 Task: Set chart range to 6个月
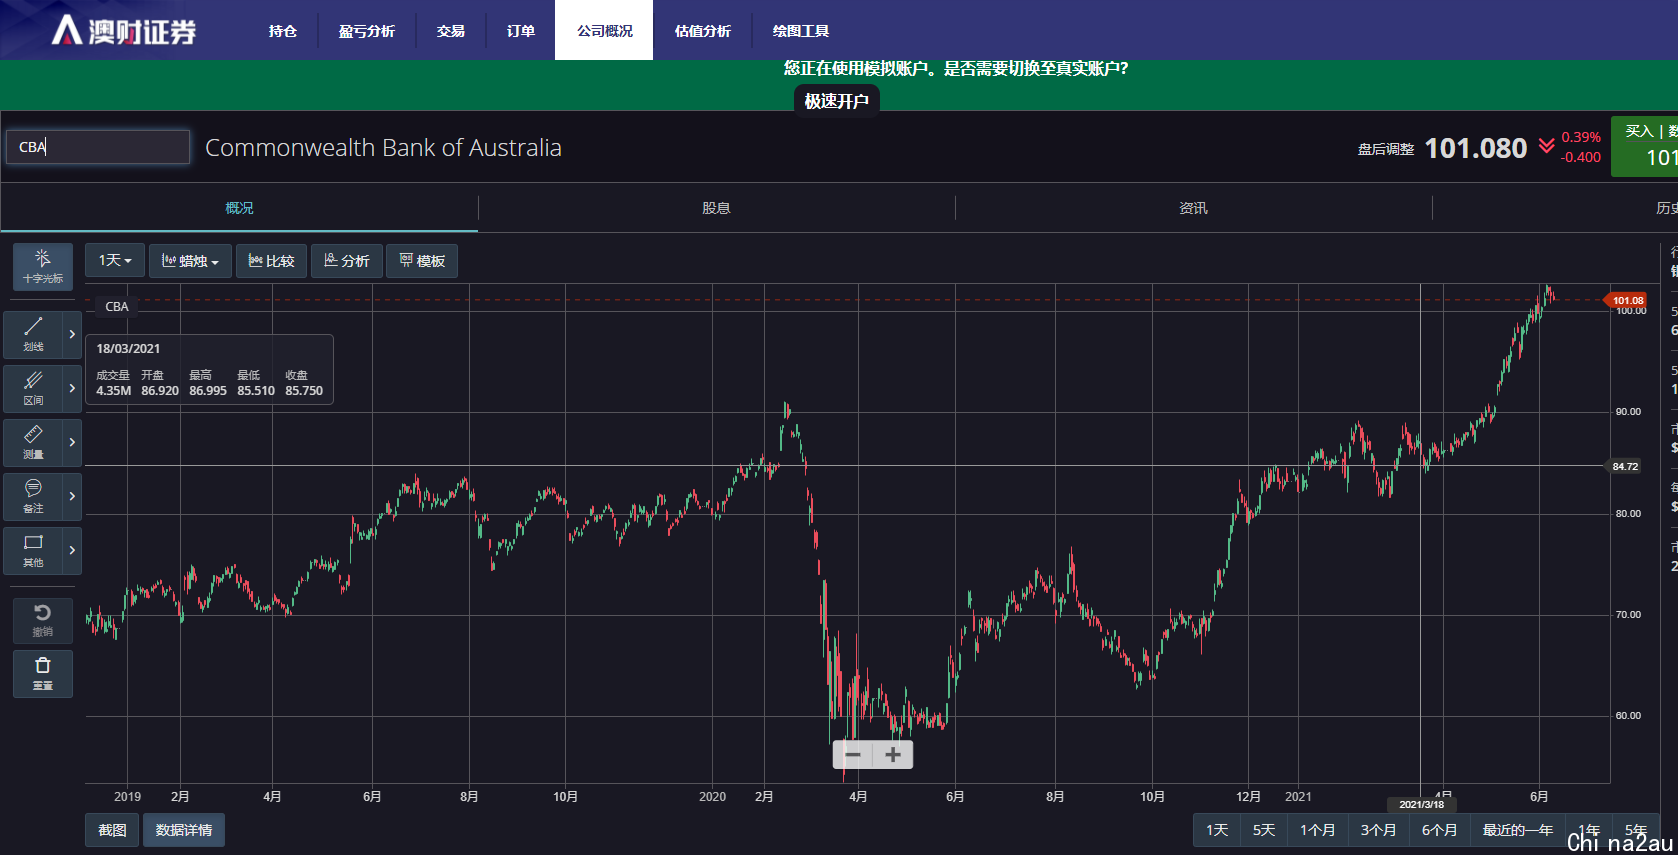1439,830
